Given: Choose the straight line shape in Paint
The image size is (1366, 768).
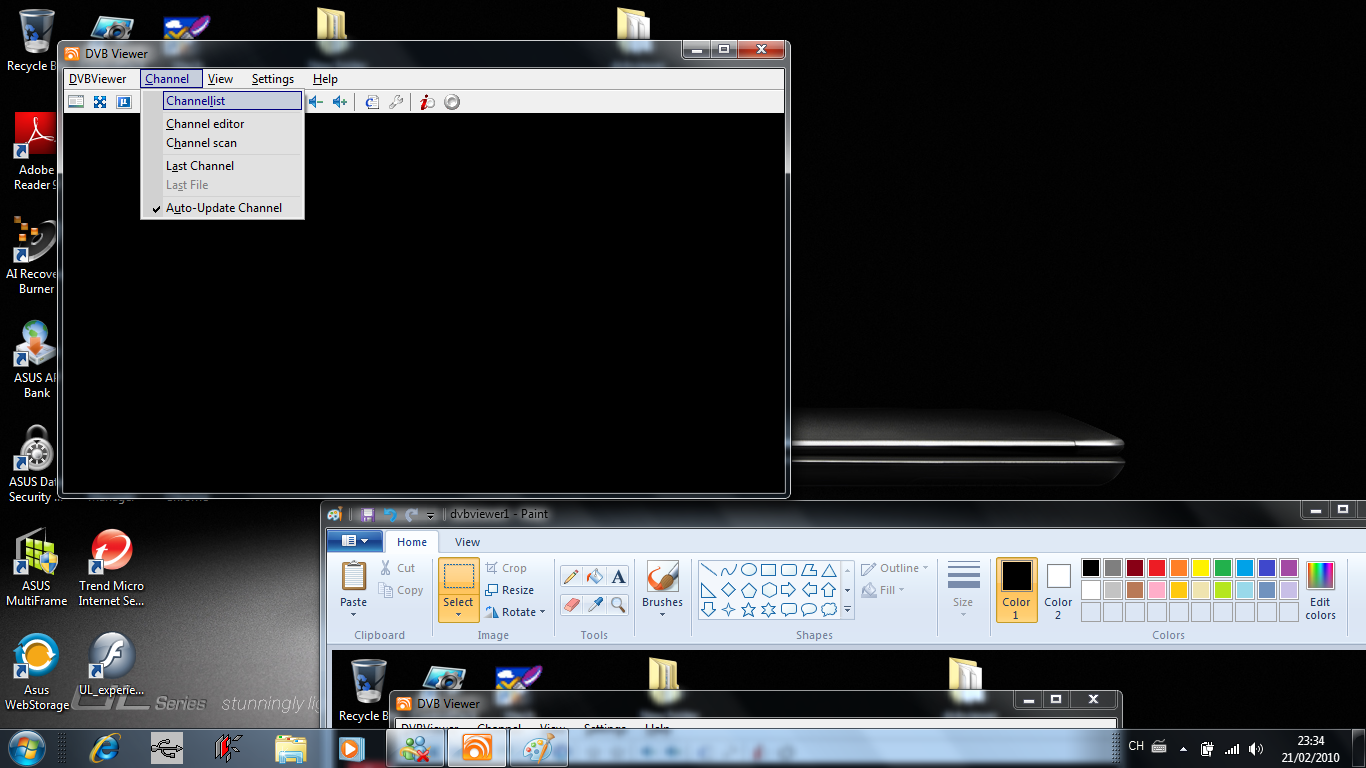Looking at the screenshot, I should point(708,570).
